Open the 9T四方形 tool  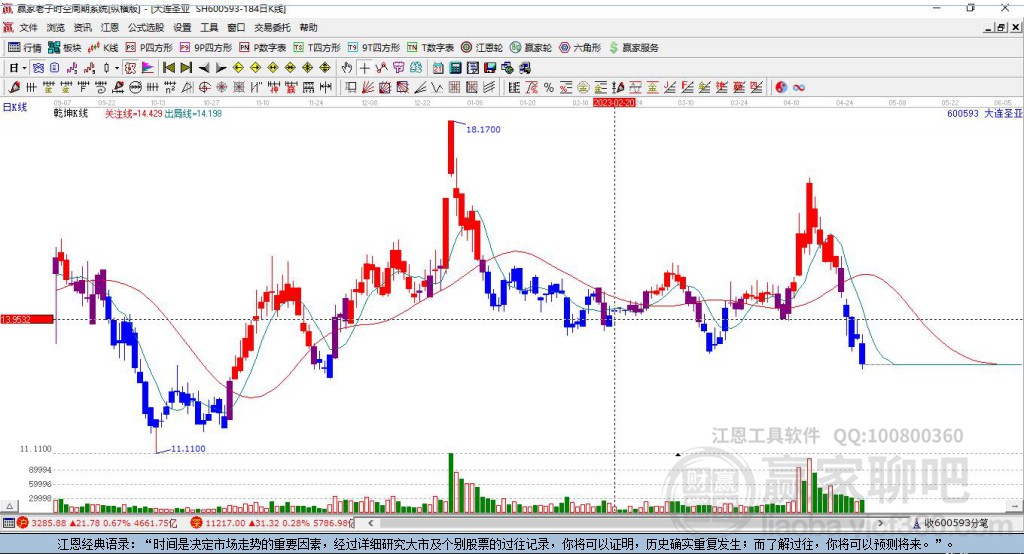(x=374, y=48)
